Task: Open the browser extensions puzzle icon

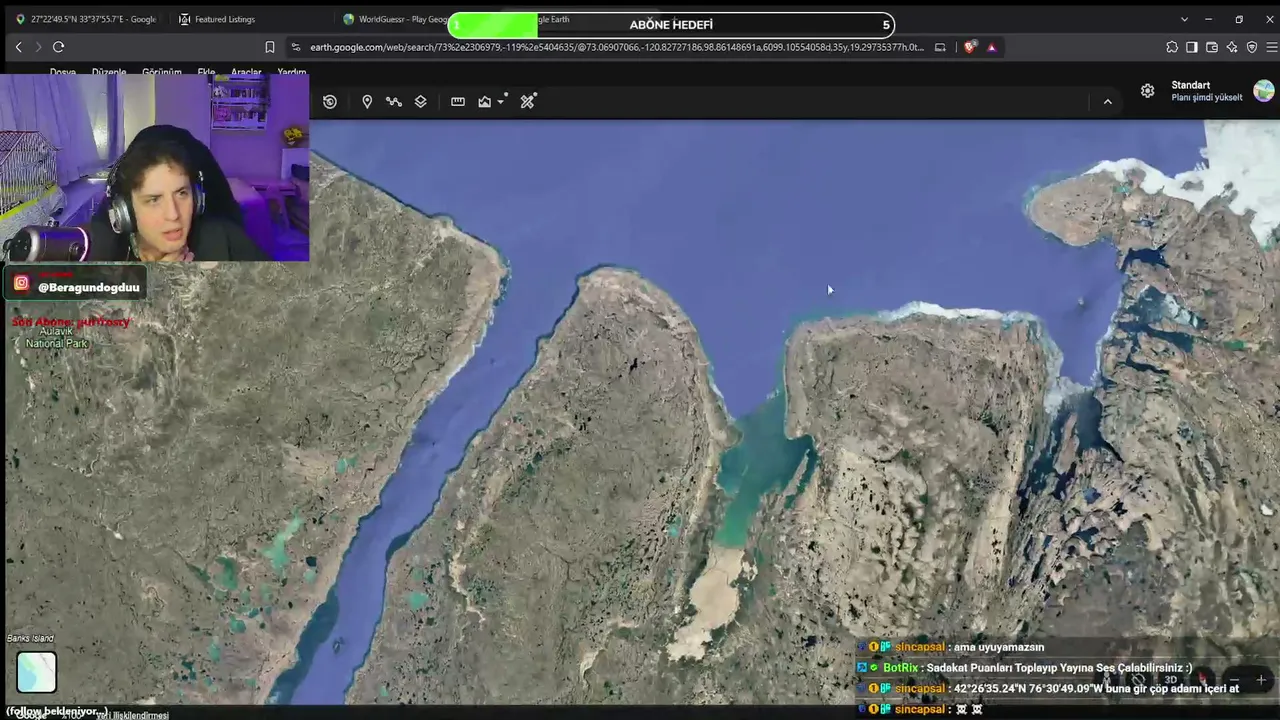Action: pos(1172,47)
